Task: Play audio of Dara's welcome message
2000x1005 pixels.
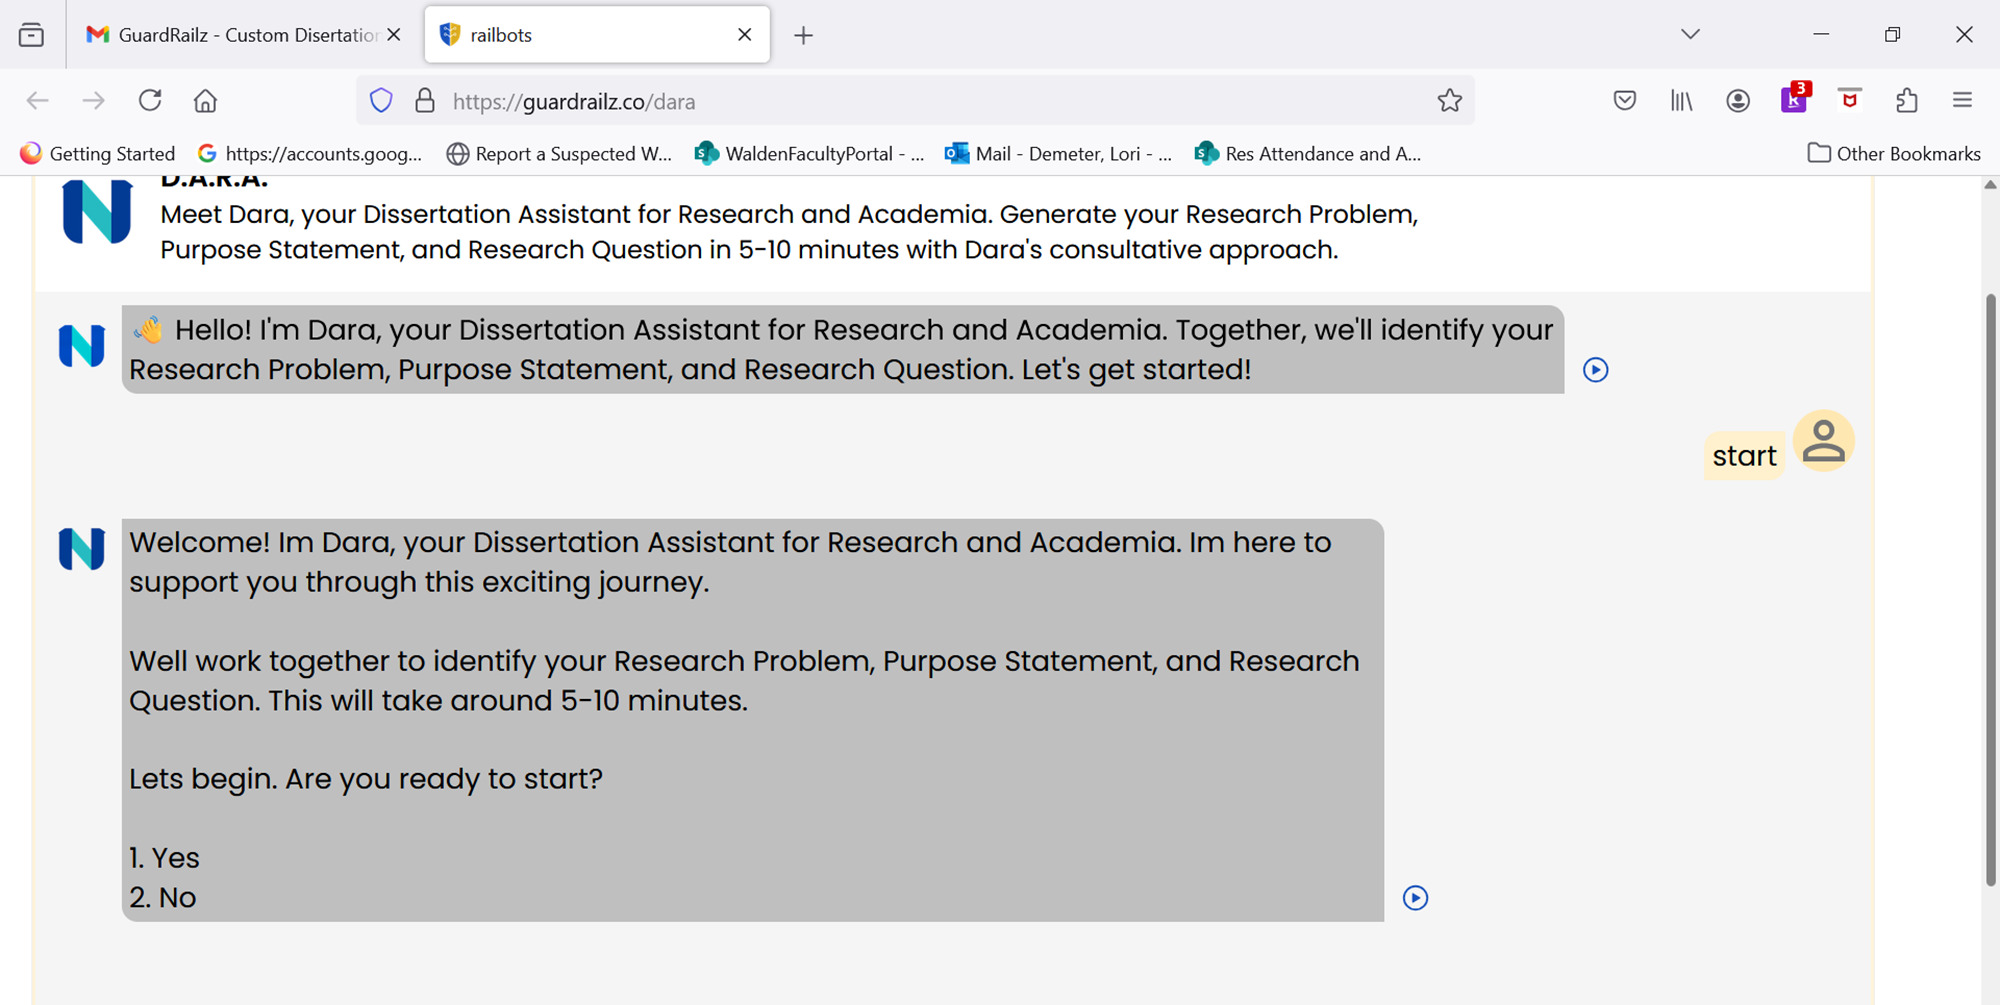Action: 1415,897
